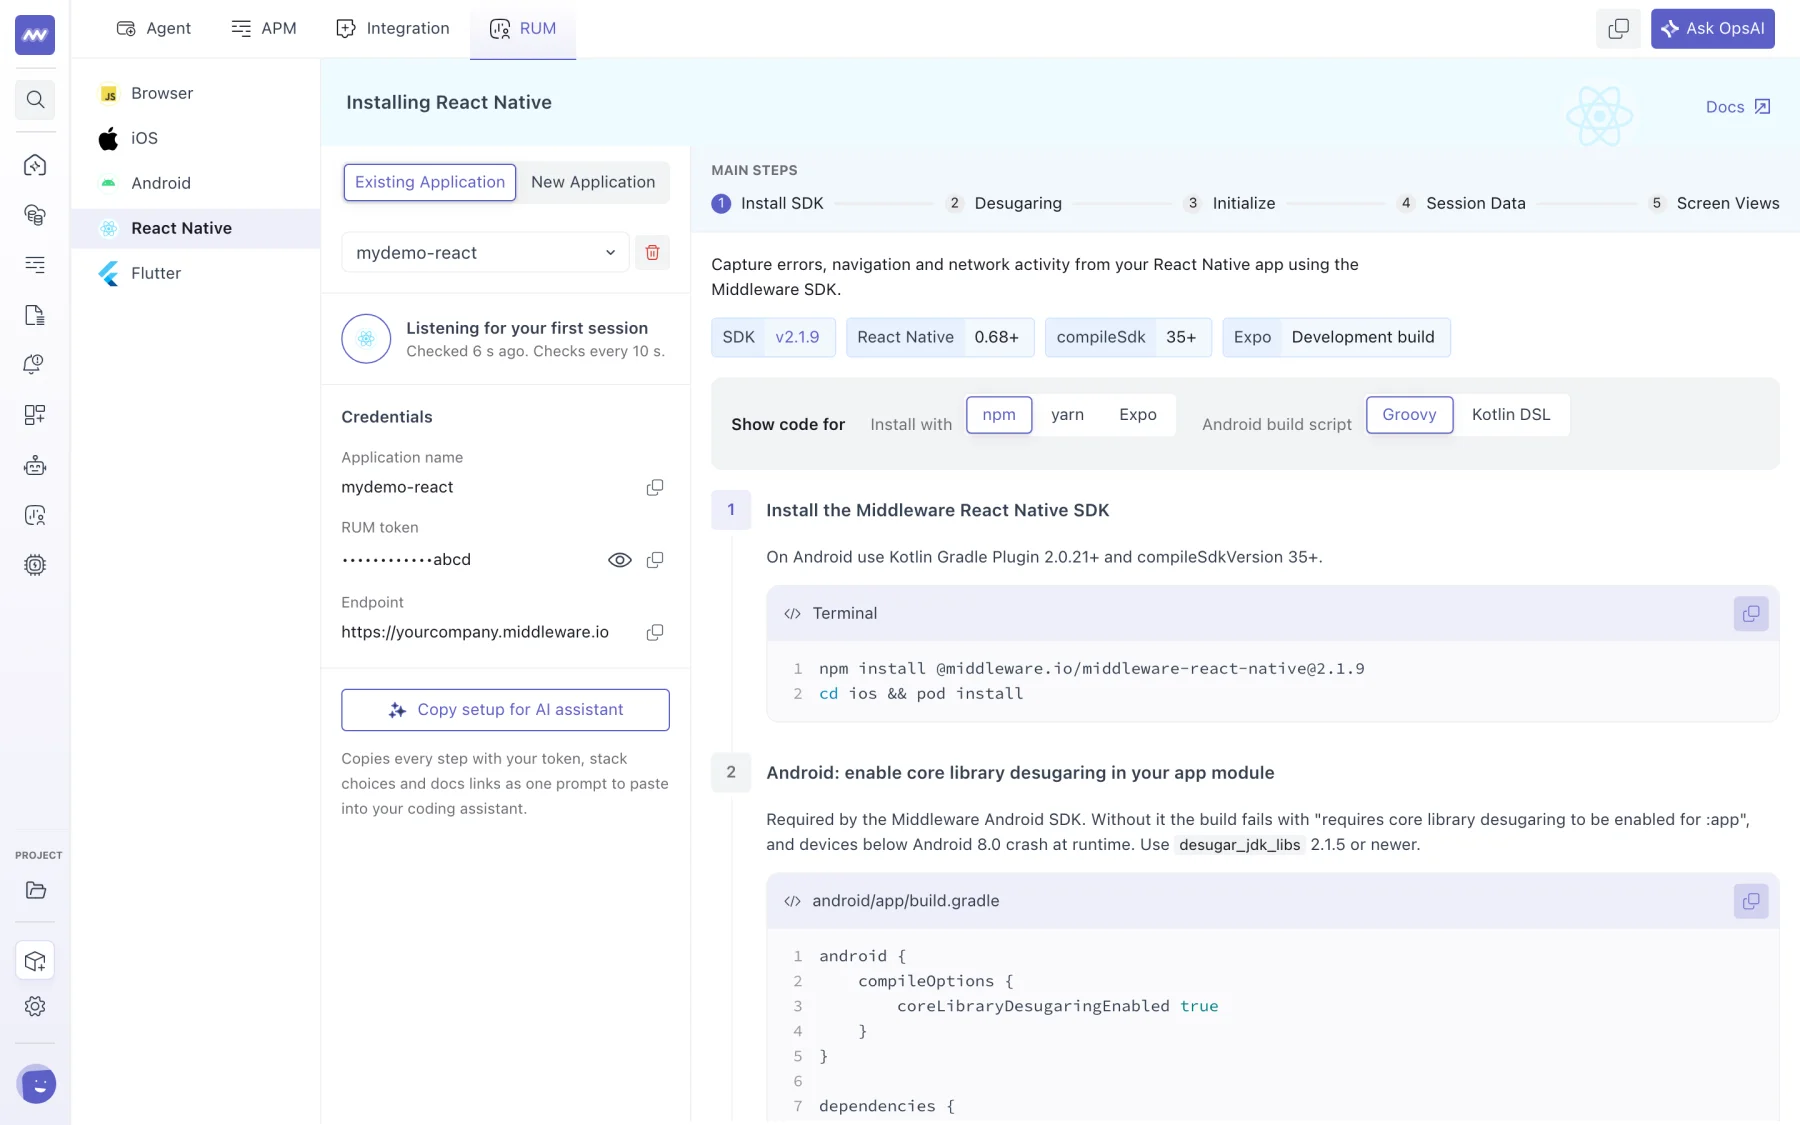Image resolution: width=1800 pixels, height=1125 pixels.
Task: Switch to the APM tab
Action: pyautogui.click(x=264, y=28)
